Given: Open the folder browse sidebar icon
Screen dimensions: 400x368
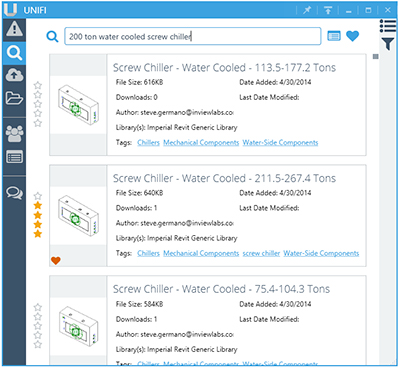Looking at the screenshot, I should pyautogui.click(x=14, y=98).
